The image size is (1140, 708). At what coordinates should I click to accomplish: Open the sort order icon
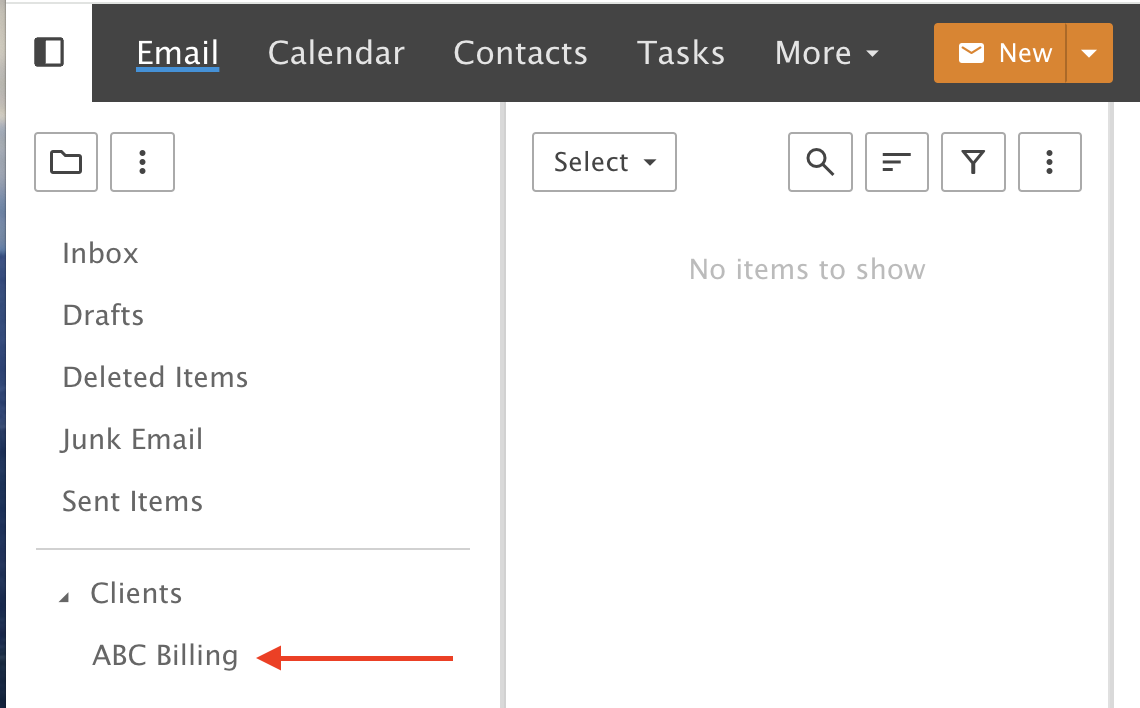[896, 162]
